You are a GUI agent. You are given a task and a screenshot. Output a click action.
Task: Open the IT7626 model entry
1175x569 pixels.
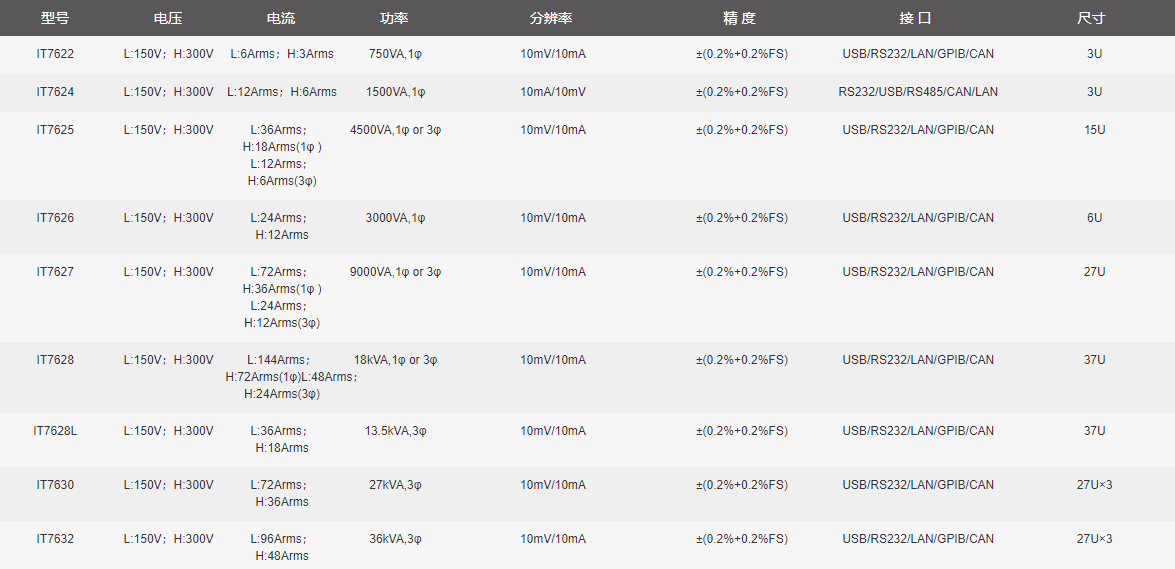(55, 218)
